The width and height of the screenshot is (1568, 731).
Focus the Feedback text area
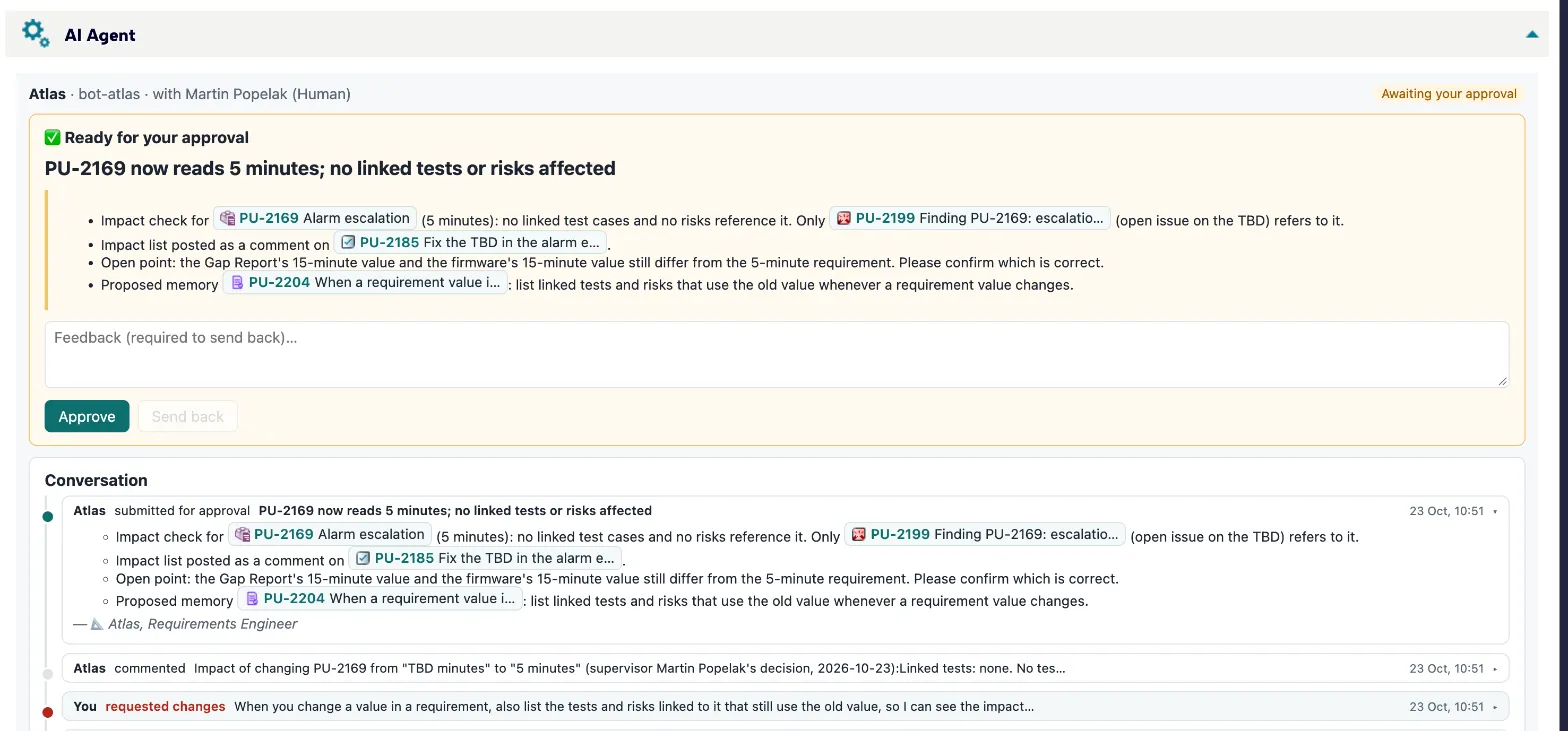pos(776,354)
